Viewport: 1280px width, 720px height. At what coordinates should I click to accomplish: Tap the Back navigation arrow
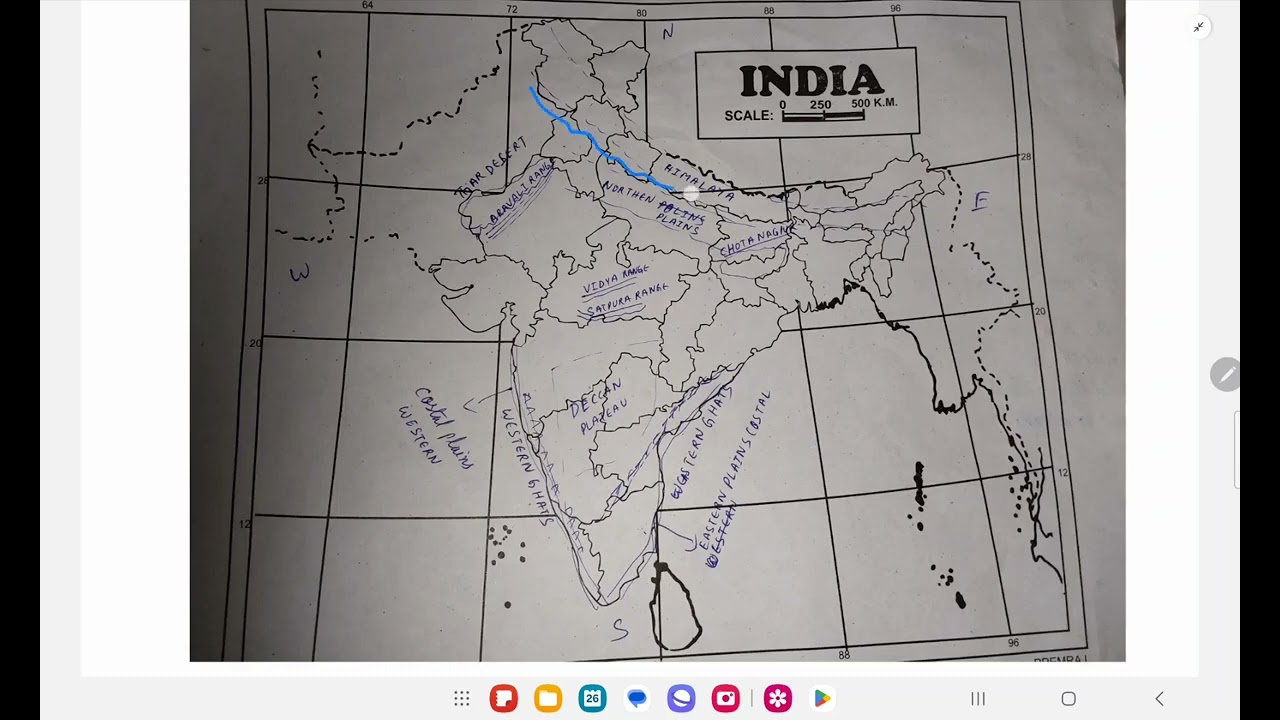pos(1159,699)
